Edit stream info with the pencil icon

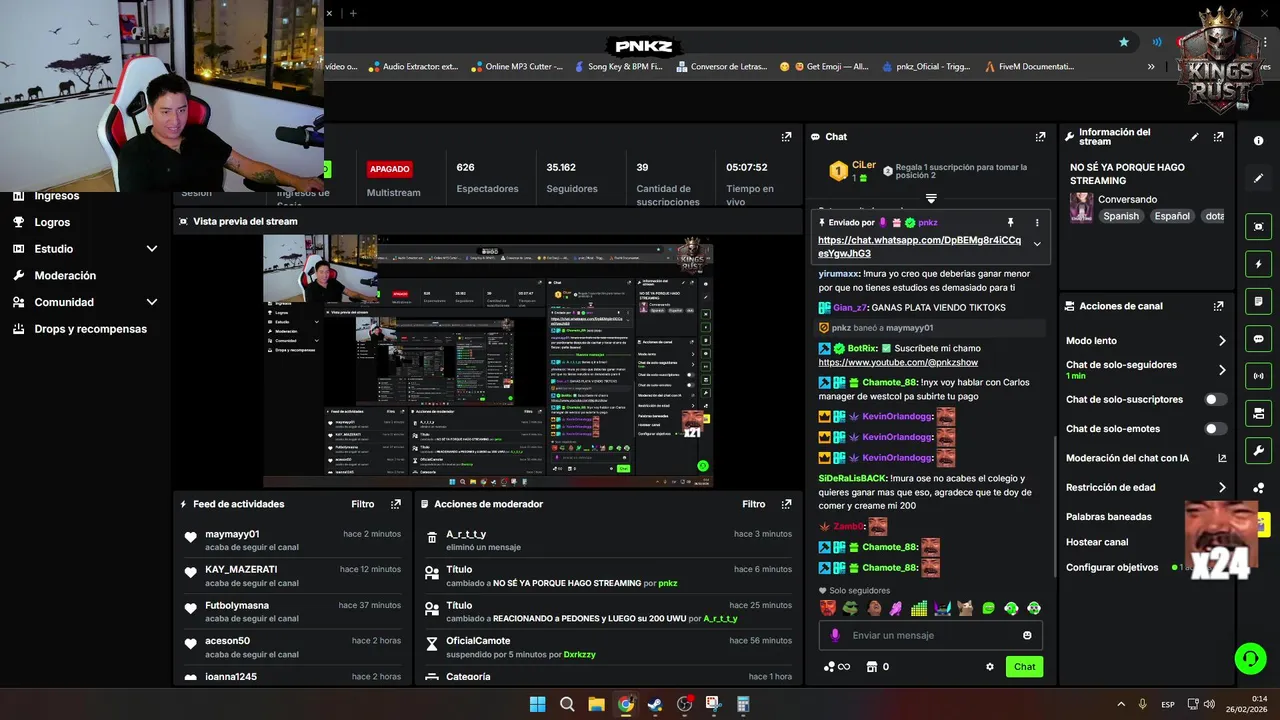click(x=1194, y=137)
